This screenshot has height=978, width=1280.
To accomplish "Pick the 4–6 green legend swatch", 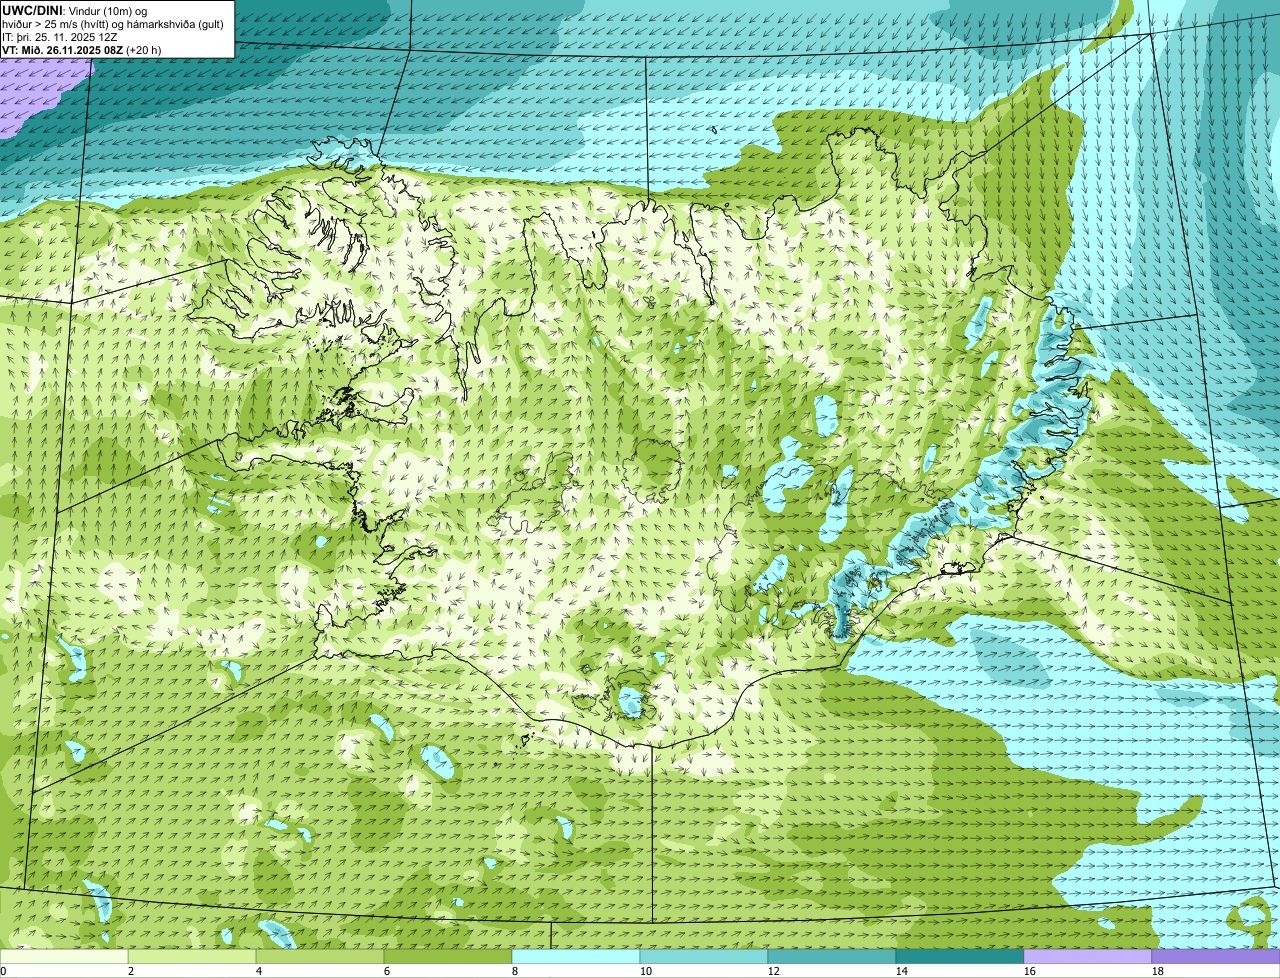I will click(320, 956).
